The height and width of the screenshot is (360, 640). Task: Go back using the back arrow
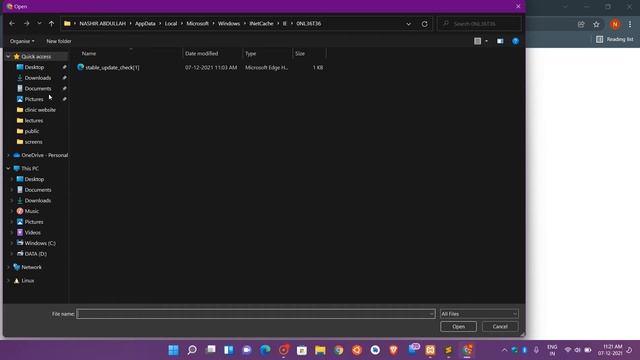point(12,24)
